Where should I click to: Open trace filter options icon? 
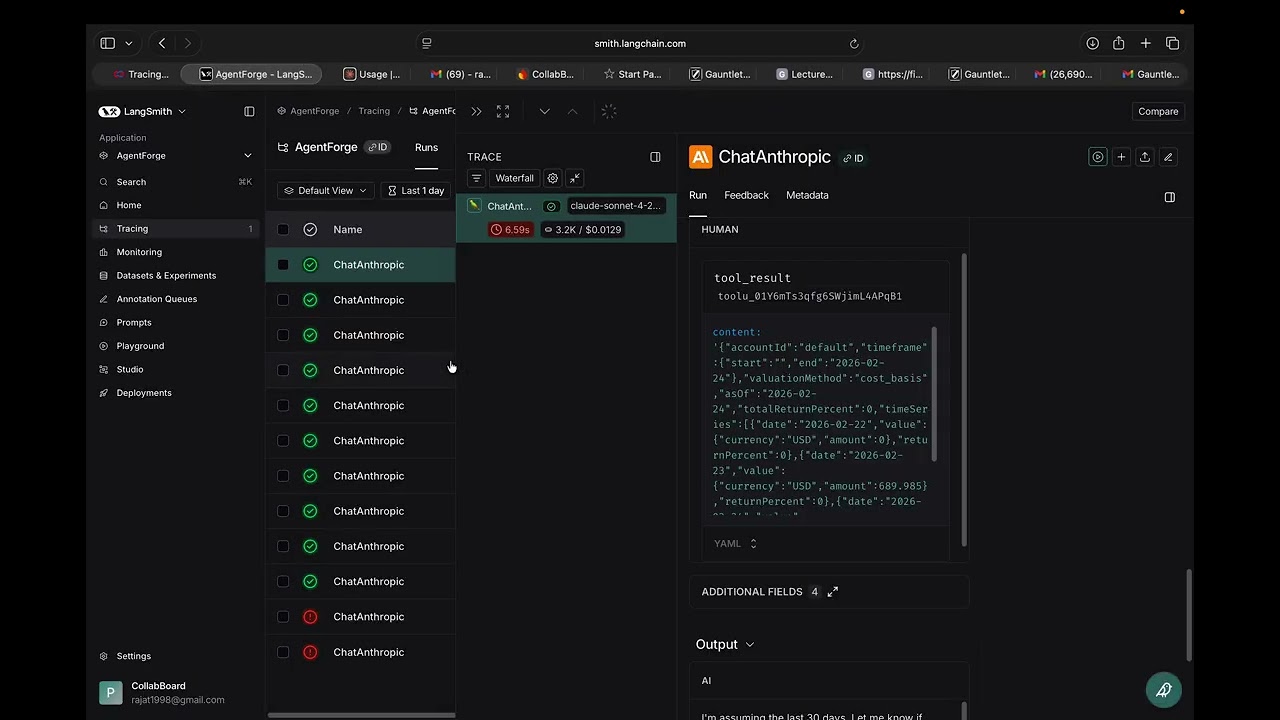(x=476, y=178)
